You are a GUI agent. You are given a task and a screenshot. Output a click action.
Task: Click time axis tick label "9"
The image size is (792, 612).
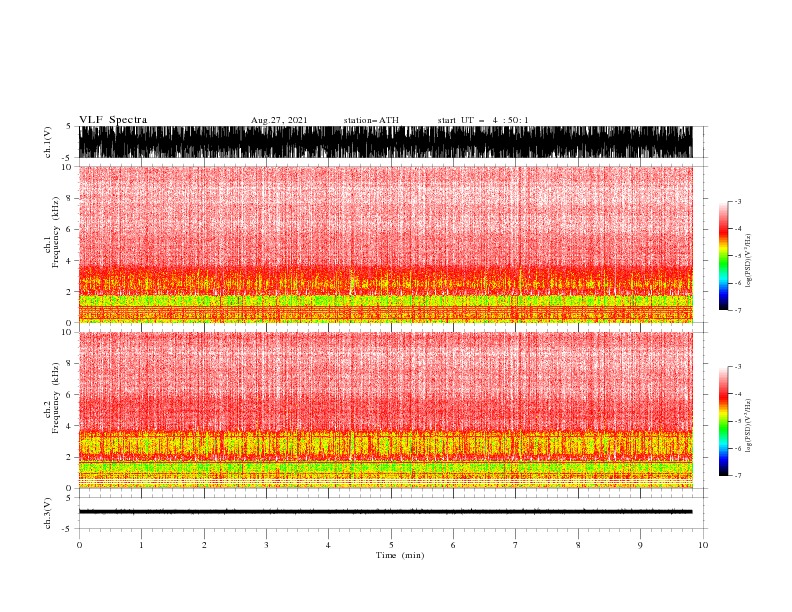point(640,545)
